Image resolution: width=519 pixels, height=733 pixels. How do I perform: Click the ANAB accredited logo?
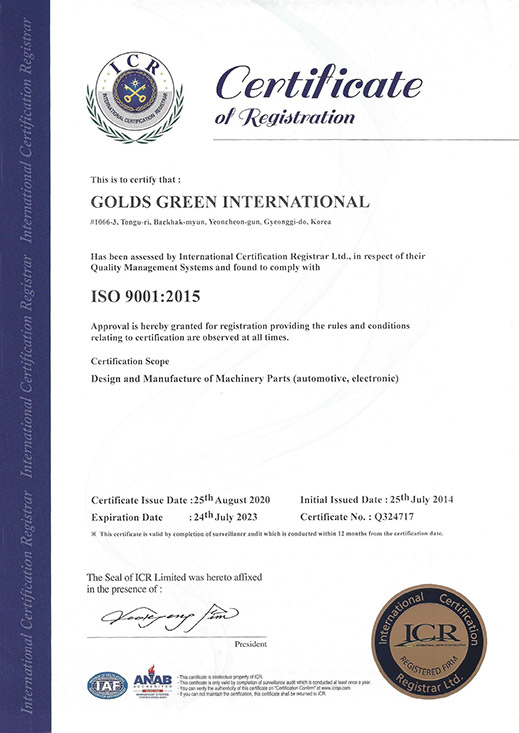point(153,681)
